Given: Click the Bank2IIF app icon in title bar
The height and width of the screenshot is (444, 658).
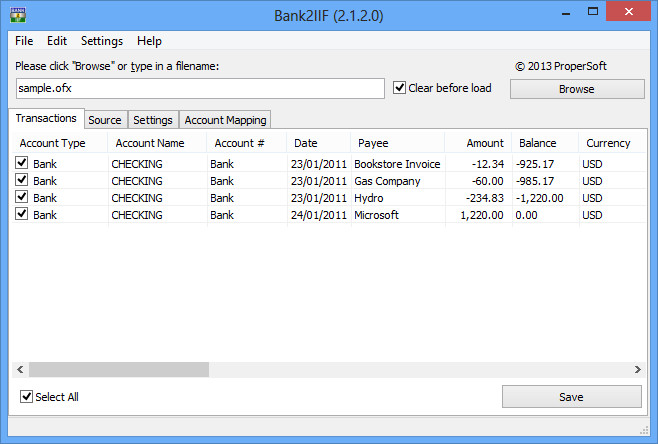Looking at the screenshot, I should tap(18, 15).
